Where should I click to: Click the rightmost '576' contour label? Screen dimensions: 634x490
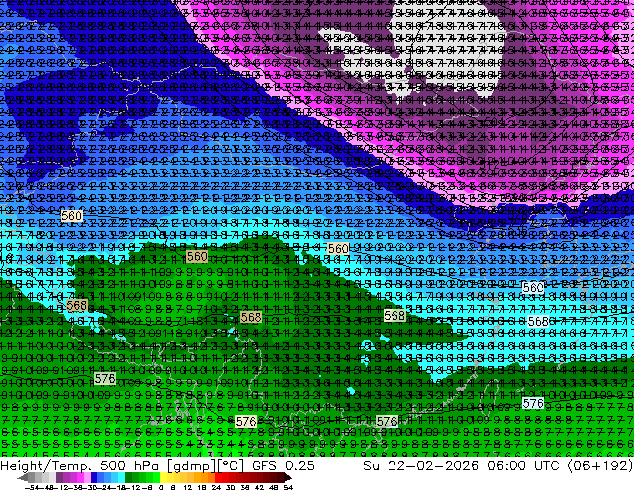[533, 403]
